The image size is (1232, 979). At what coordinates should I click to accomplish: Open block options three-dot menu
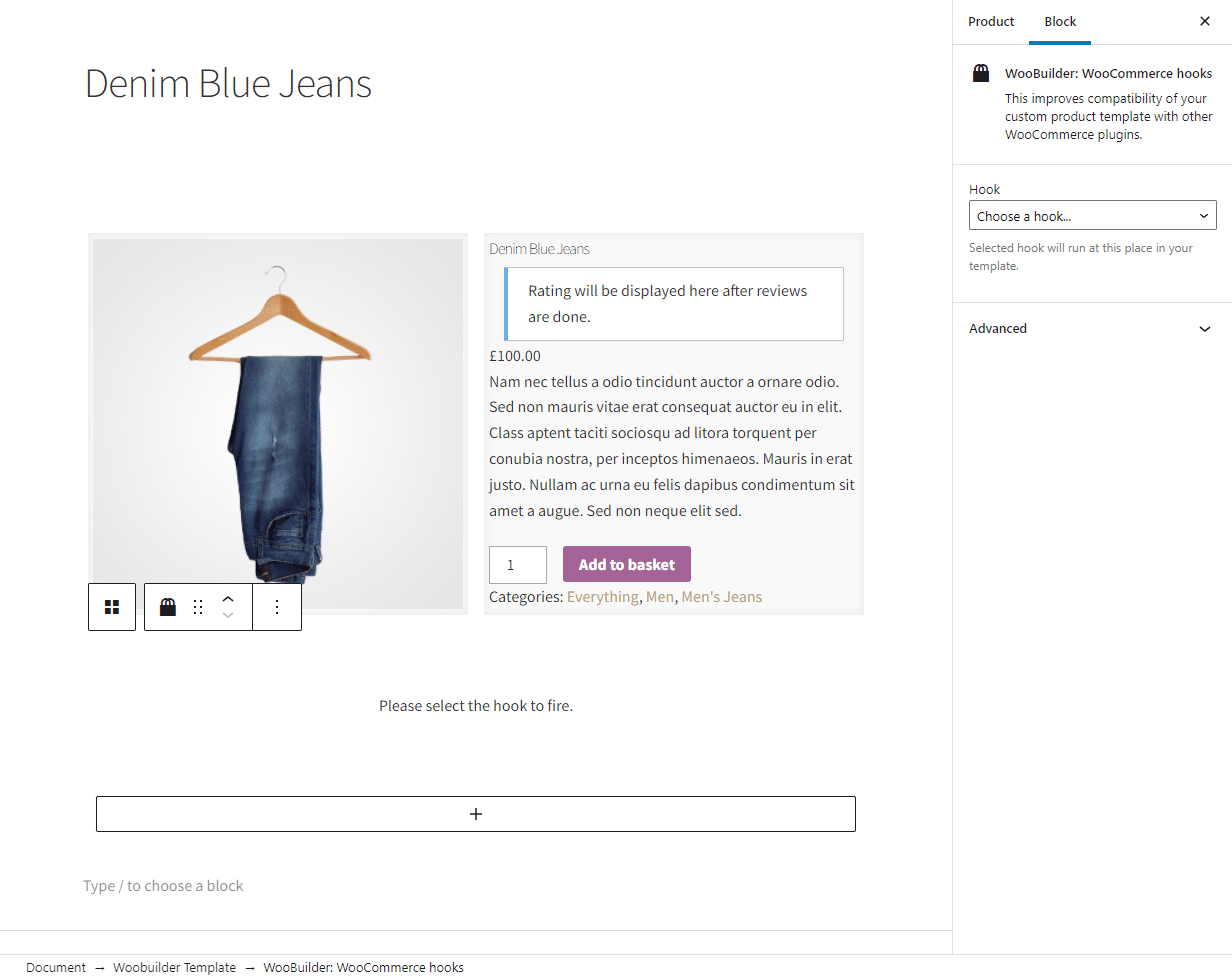point(277,607)
